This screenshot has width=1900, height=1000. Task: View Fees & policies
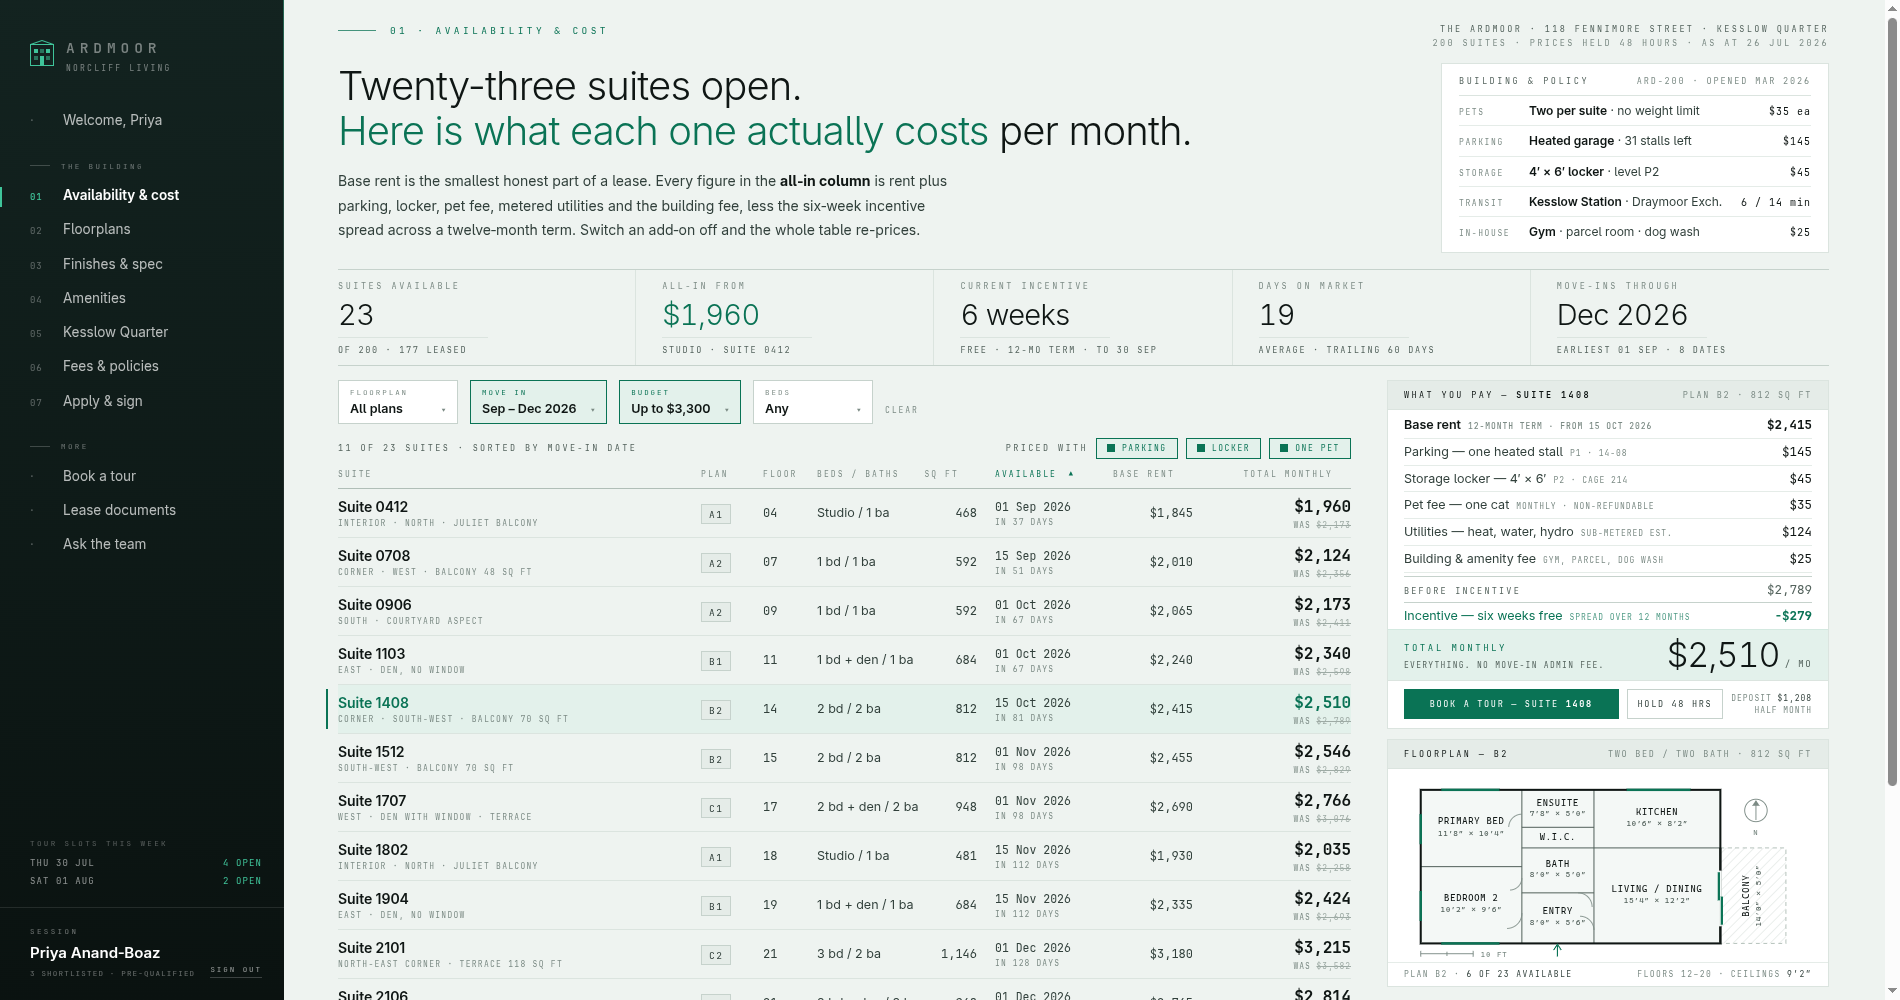tap(110, 366)
